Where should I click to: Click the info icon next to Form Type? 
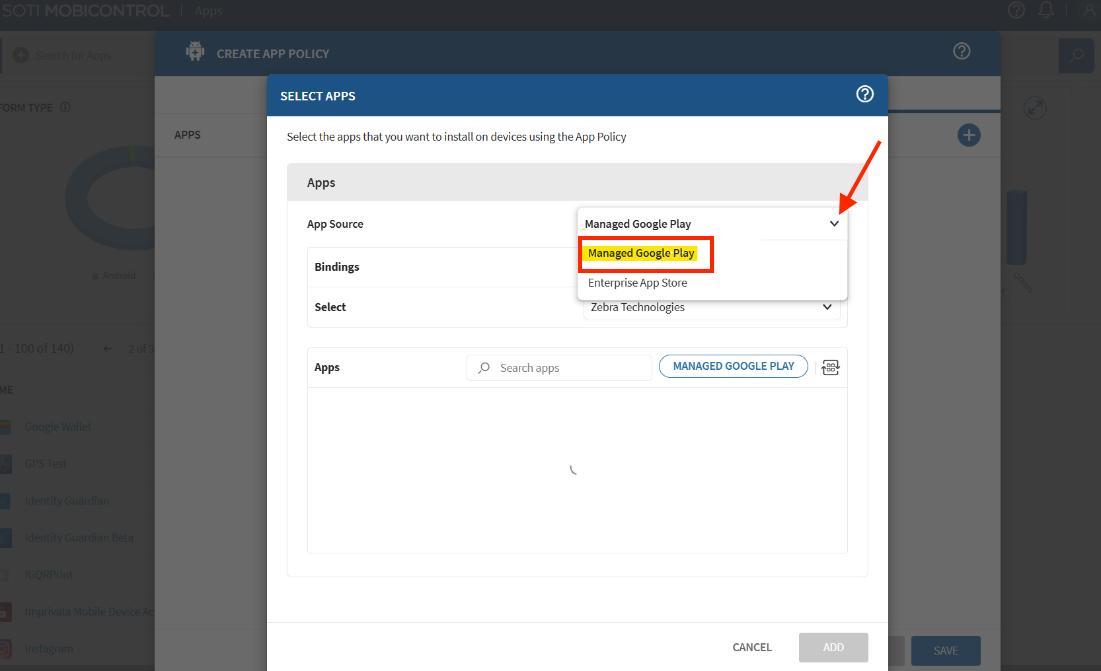[x=65, y=107]
